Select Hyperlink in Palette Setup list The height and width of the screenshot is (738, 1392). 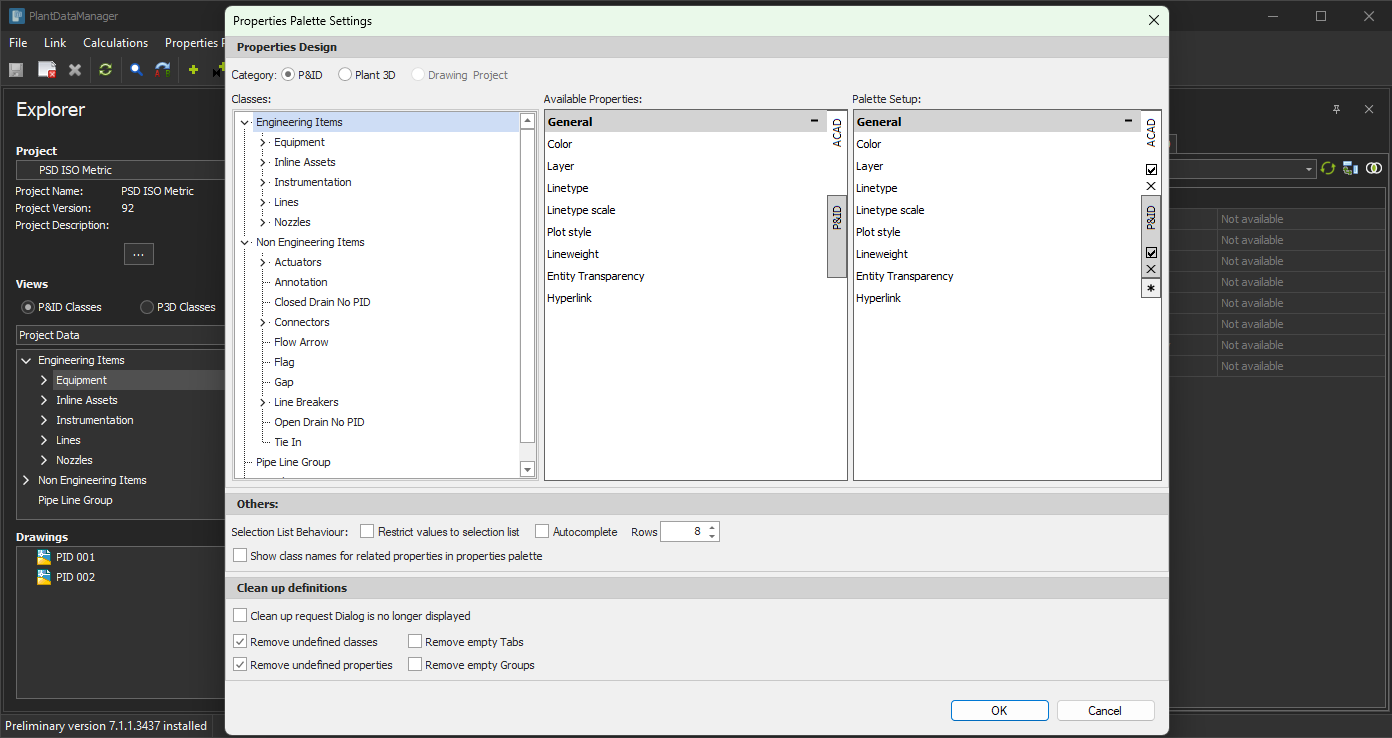878,298
